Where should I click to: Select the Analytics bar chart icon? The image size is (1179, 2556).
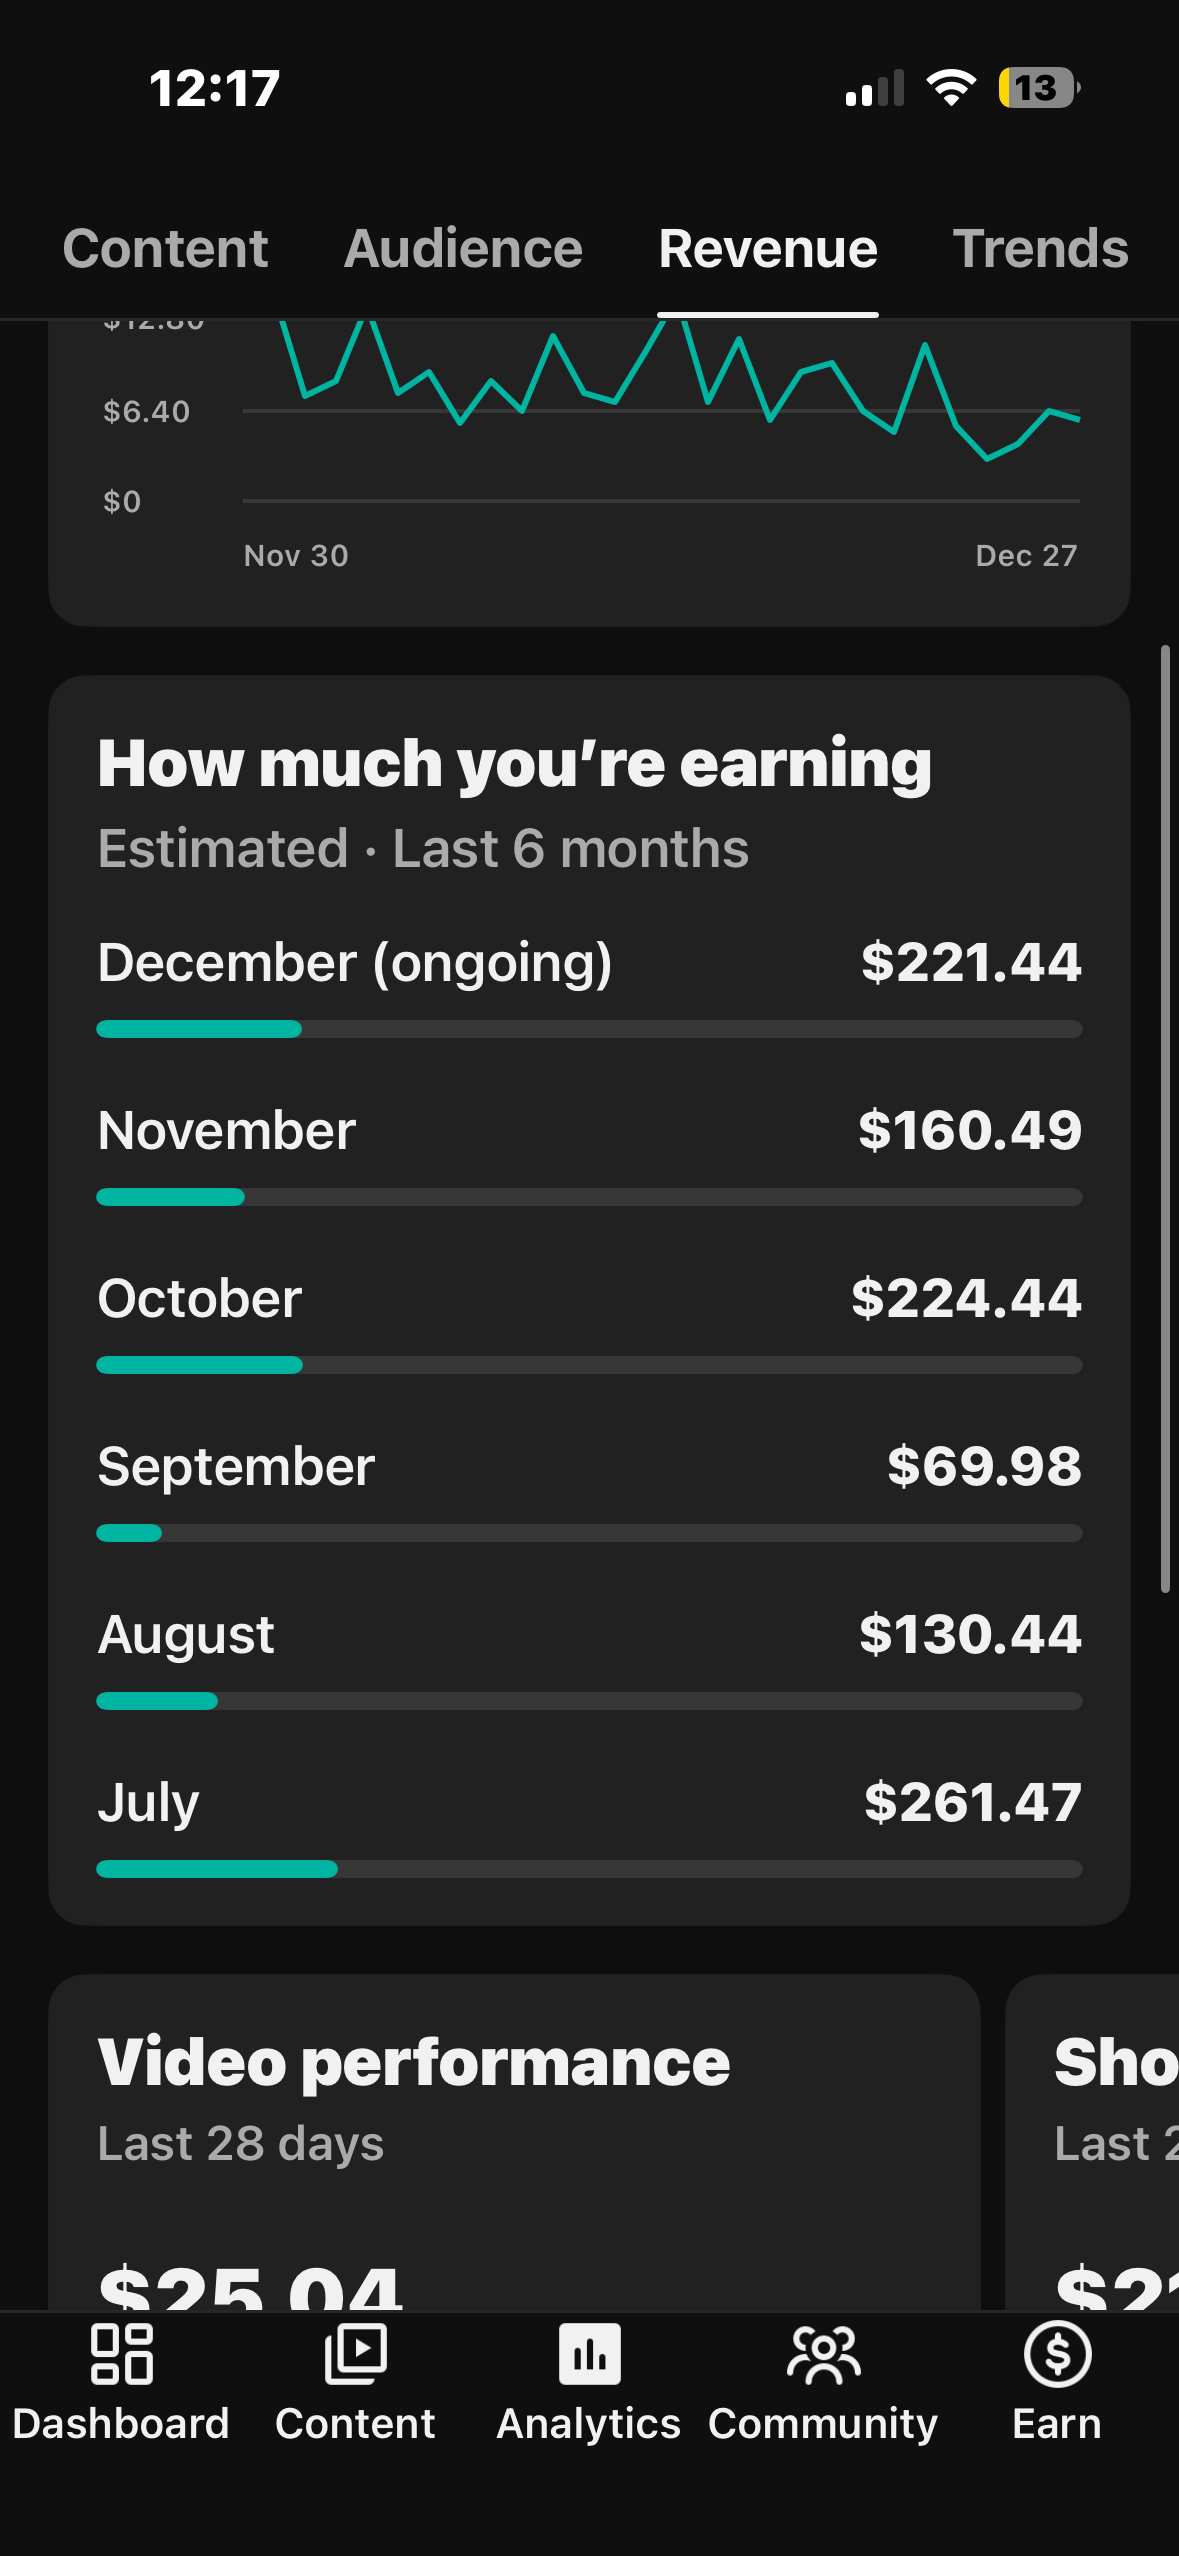(x=589, y=2354)
